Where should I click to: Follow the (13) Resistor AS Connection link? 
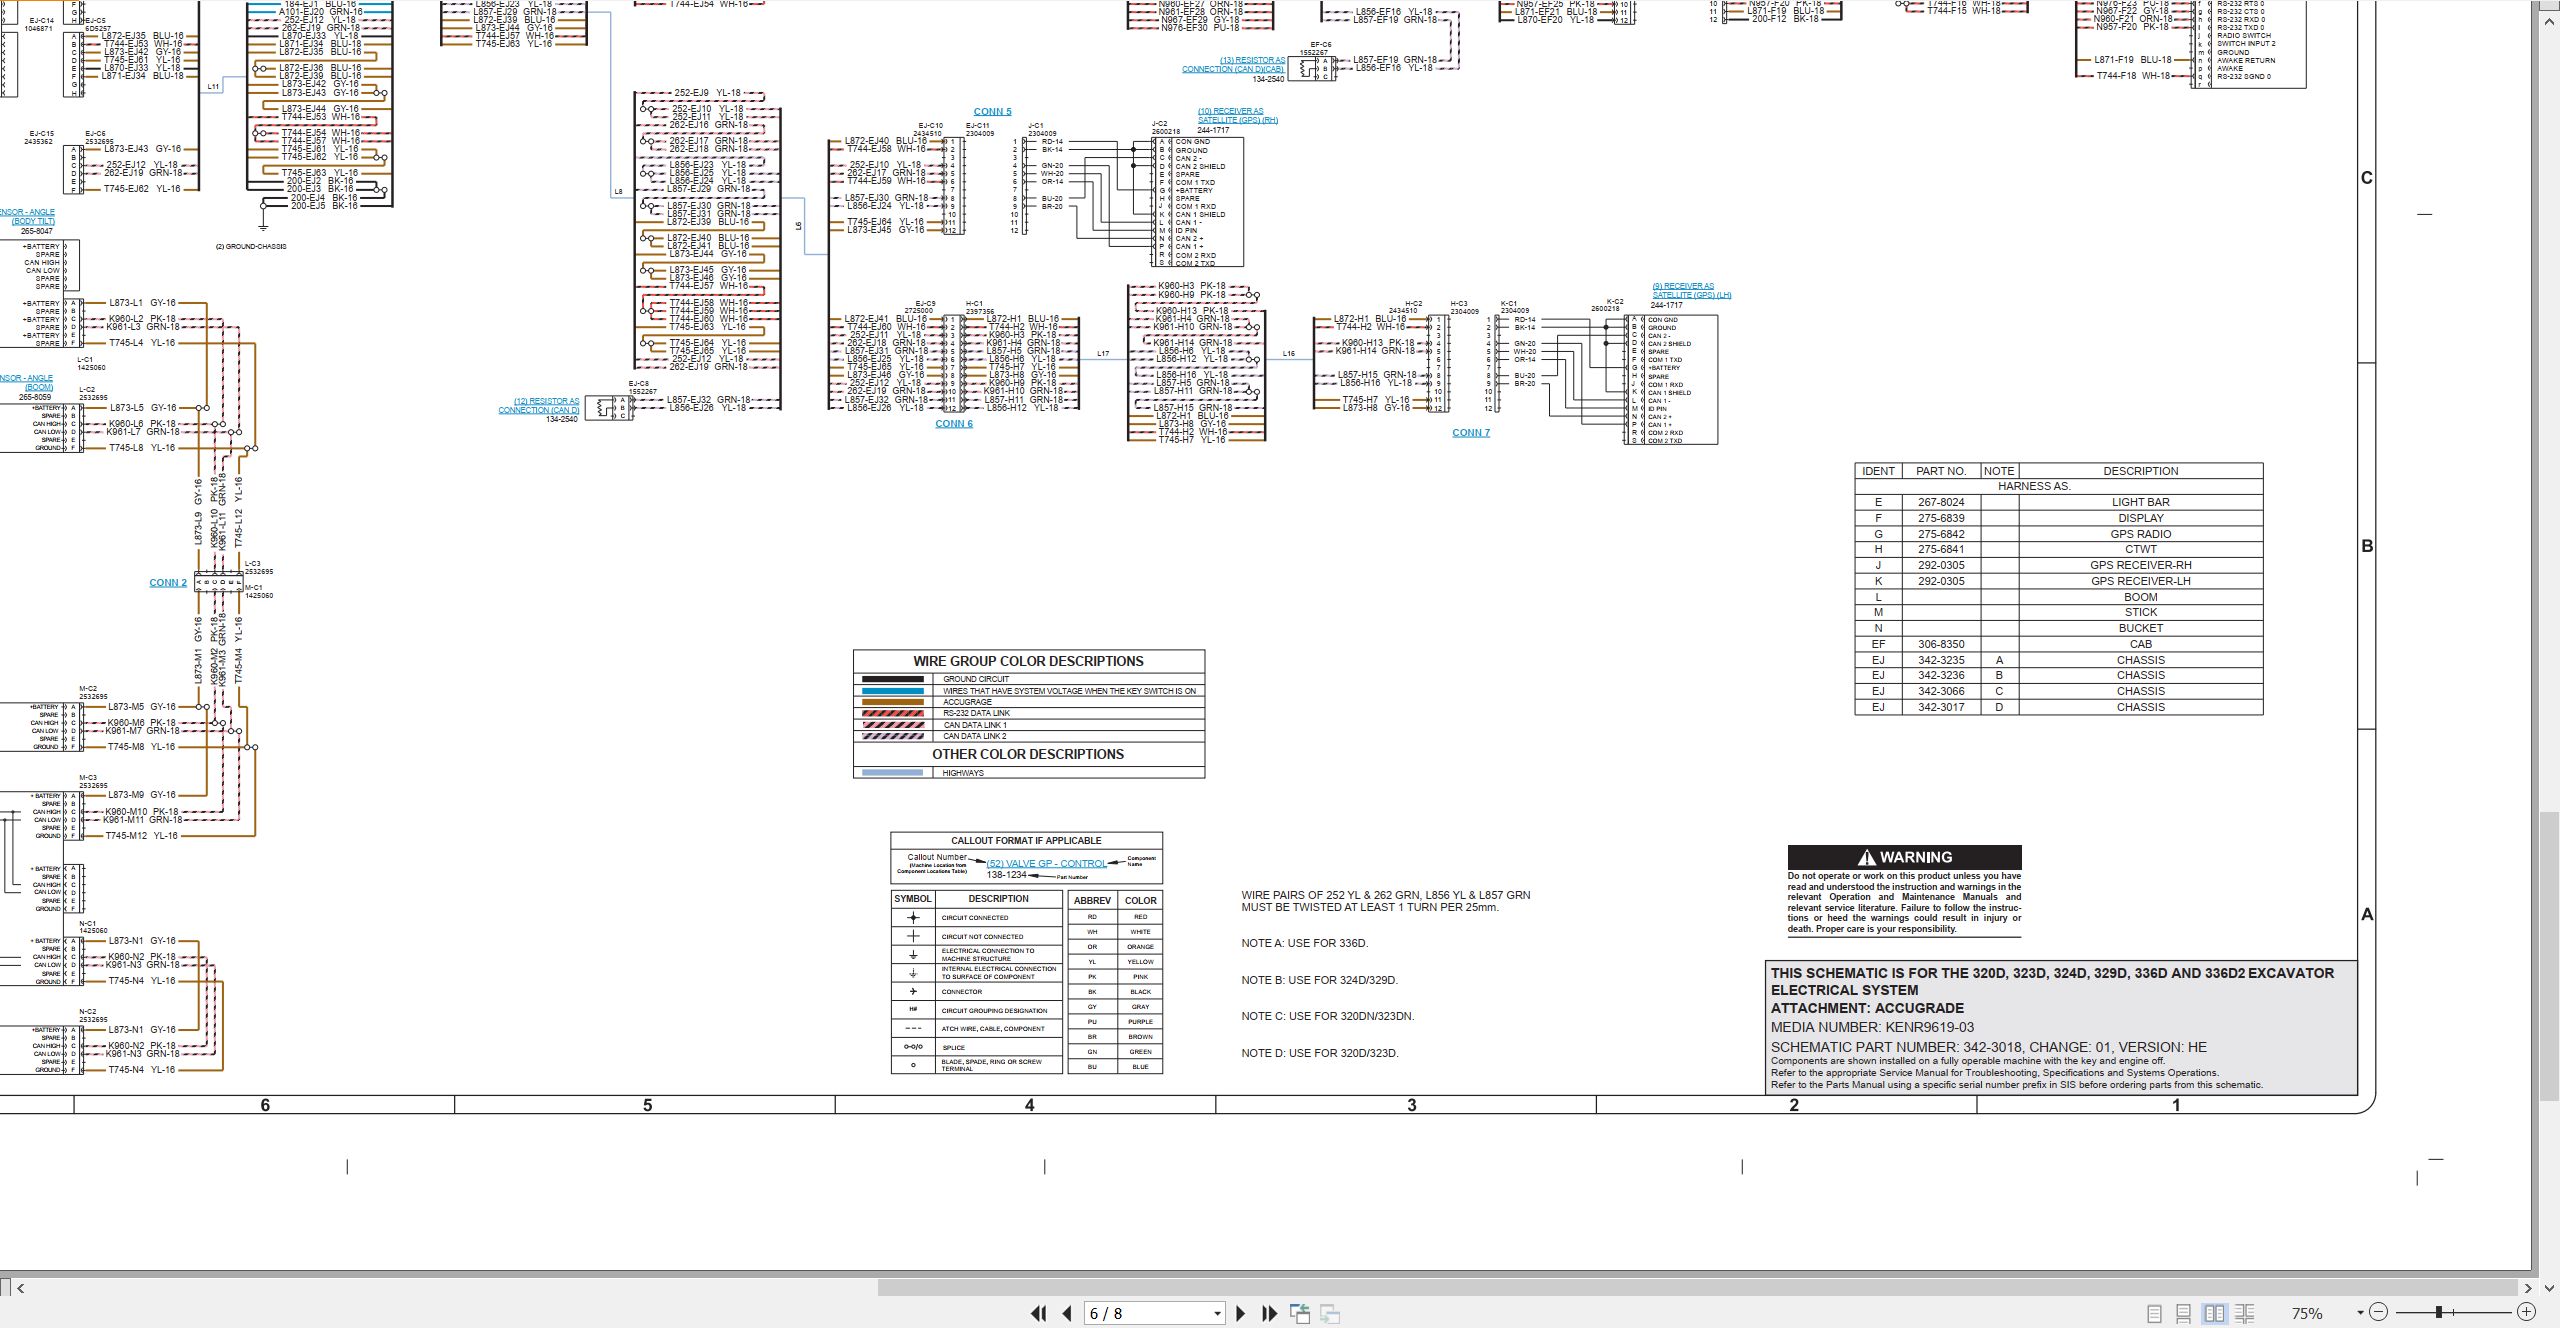pyautogui.click(x=1233, y=65)
